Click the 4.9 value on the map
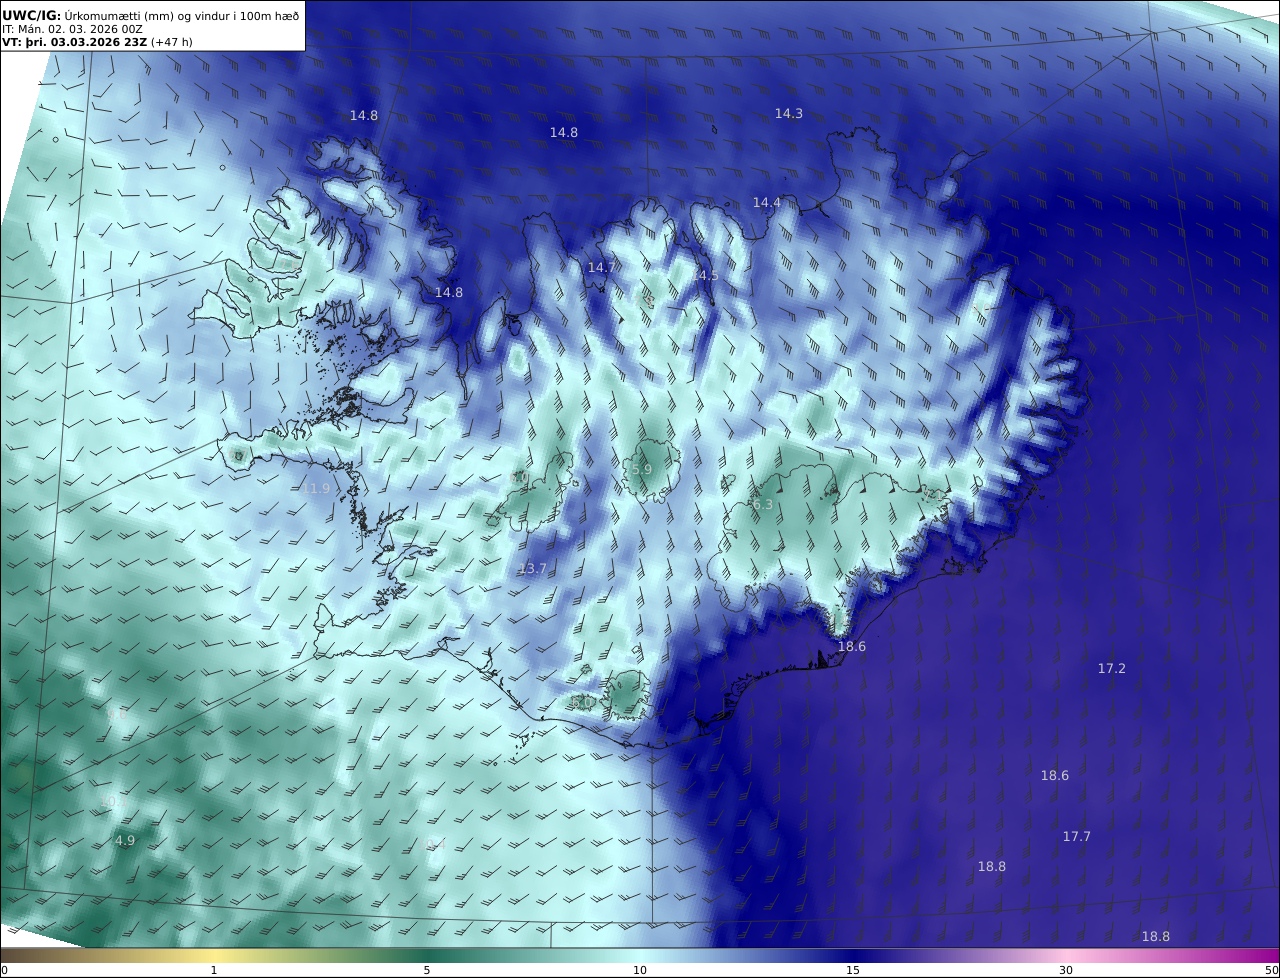 point(125,842)
